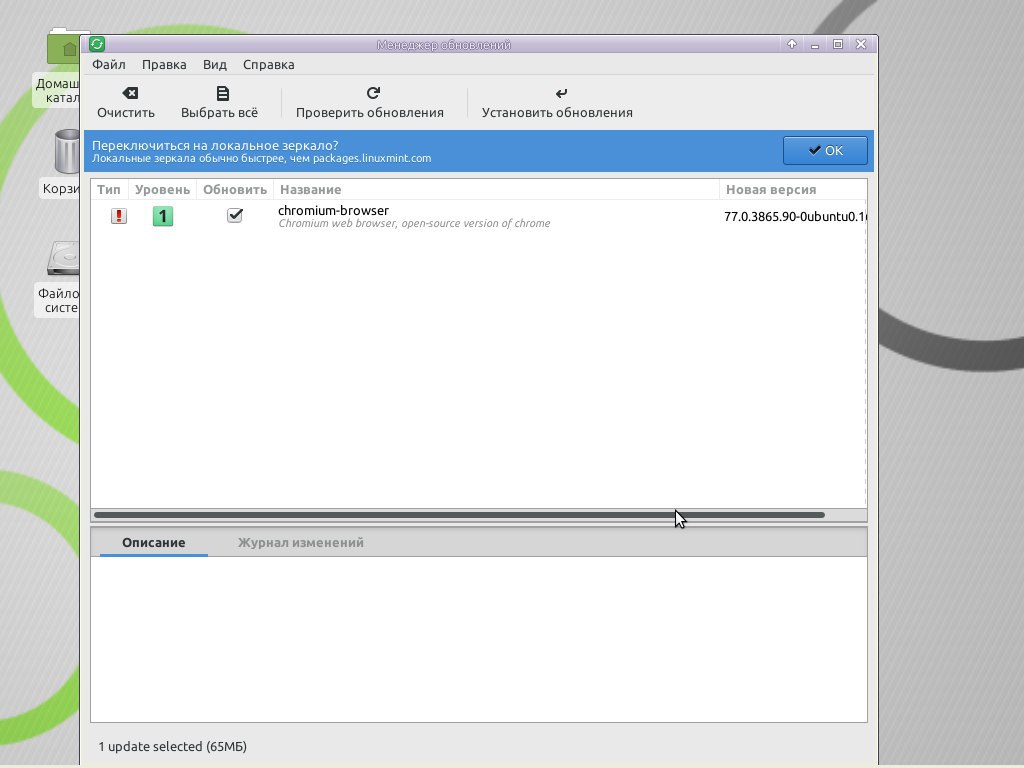Sort by the Новая версия column header
Viewport: 1024px width, 768px height.
point(793,189)
